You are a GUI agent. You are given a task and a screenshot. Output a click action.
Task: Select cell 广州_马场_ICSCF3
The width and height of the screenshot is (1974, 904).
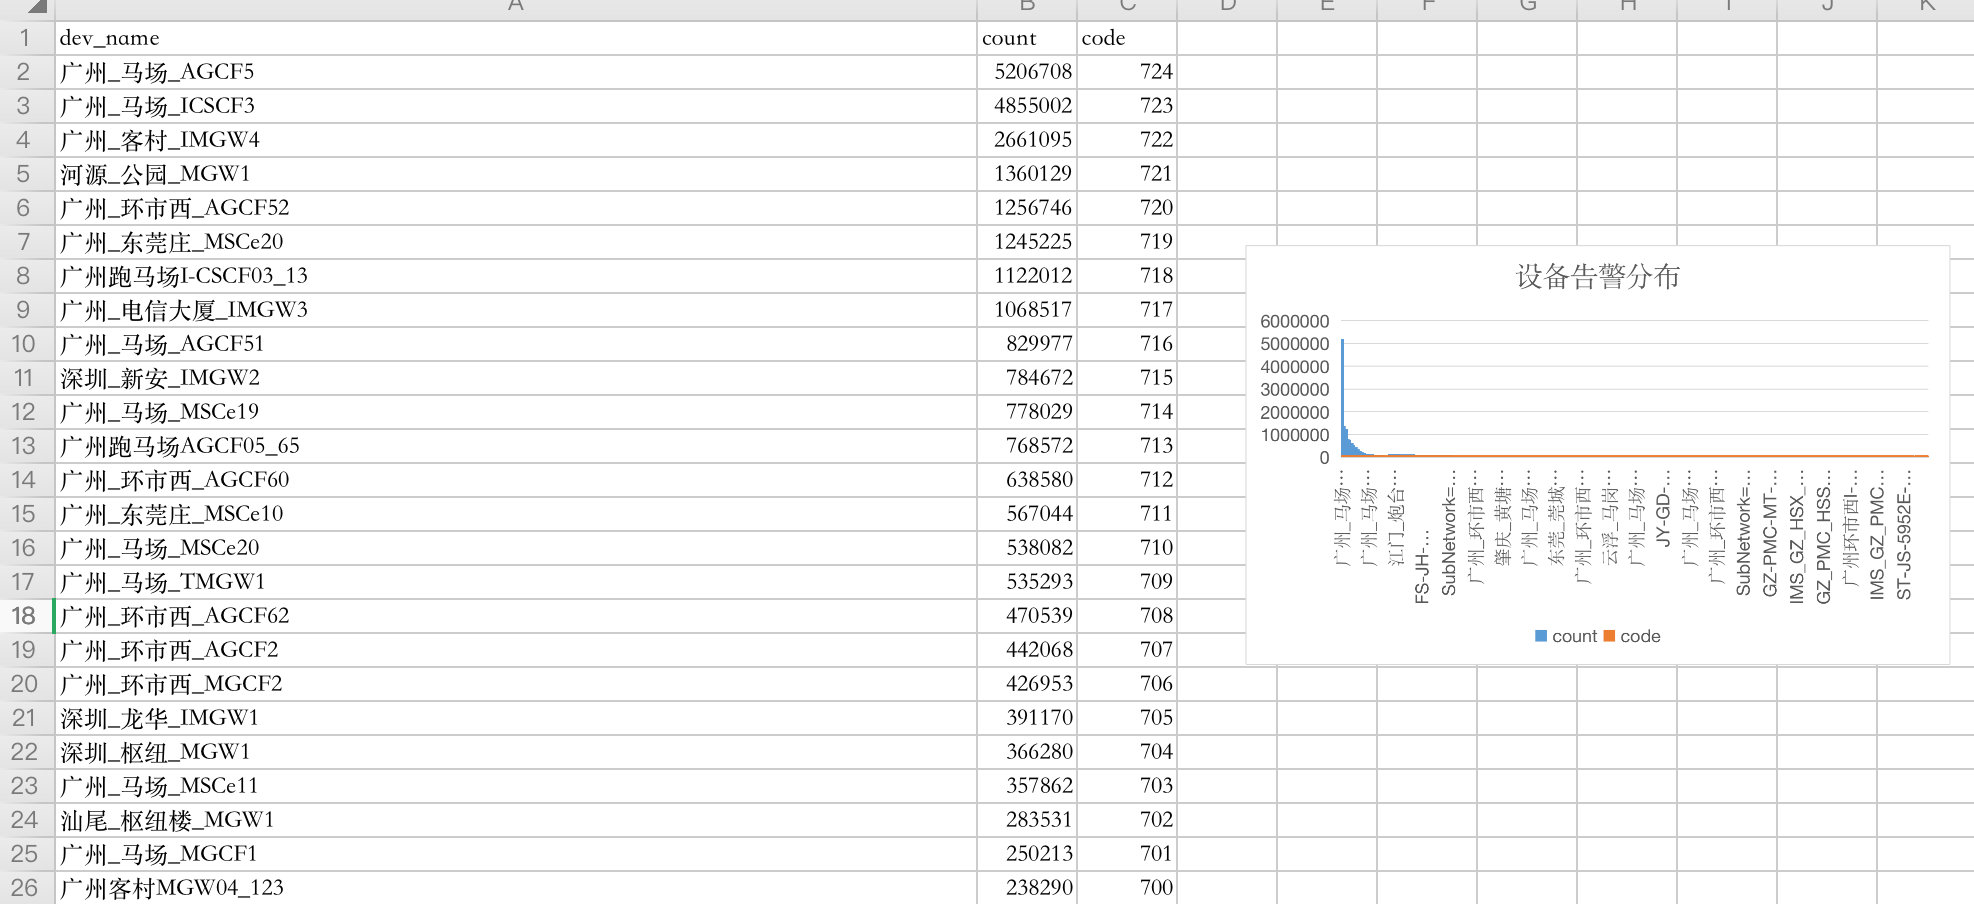(x=516, y=106)
